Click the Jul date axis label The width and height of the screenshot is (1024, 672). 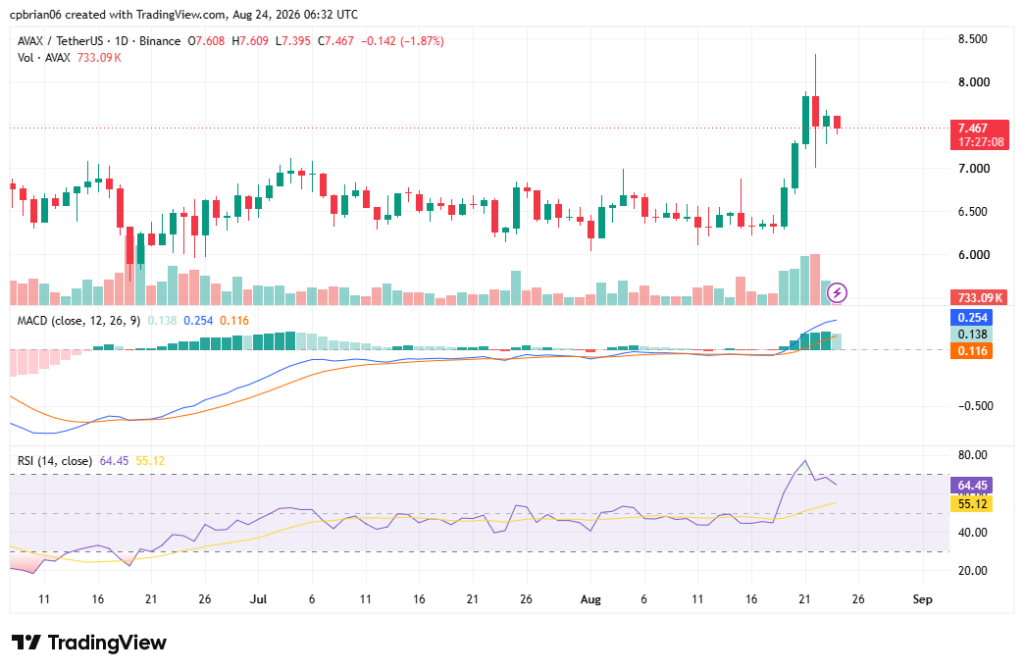[259, 600]
